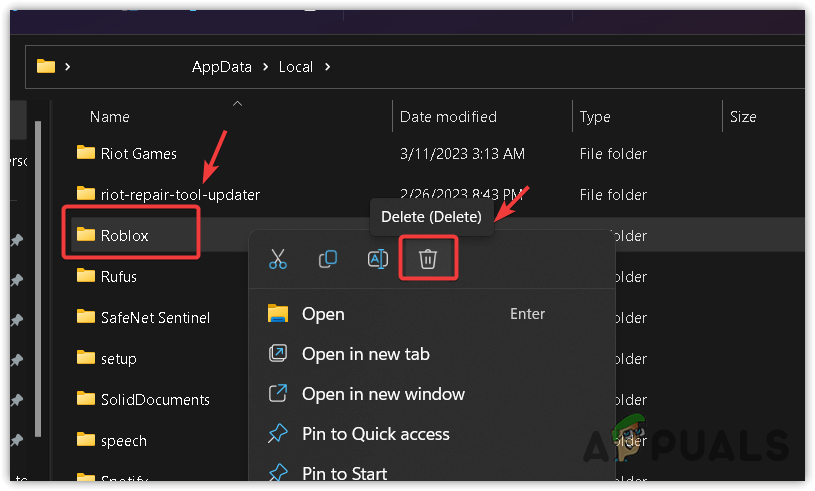Expand the chevron after Local in path

(329, 67)
